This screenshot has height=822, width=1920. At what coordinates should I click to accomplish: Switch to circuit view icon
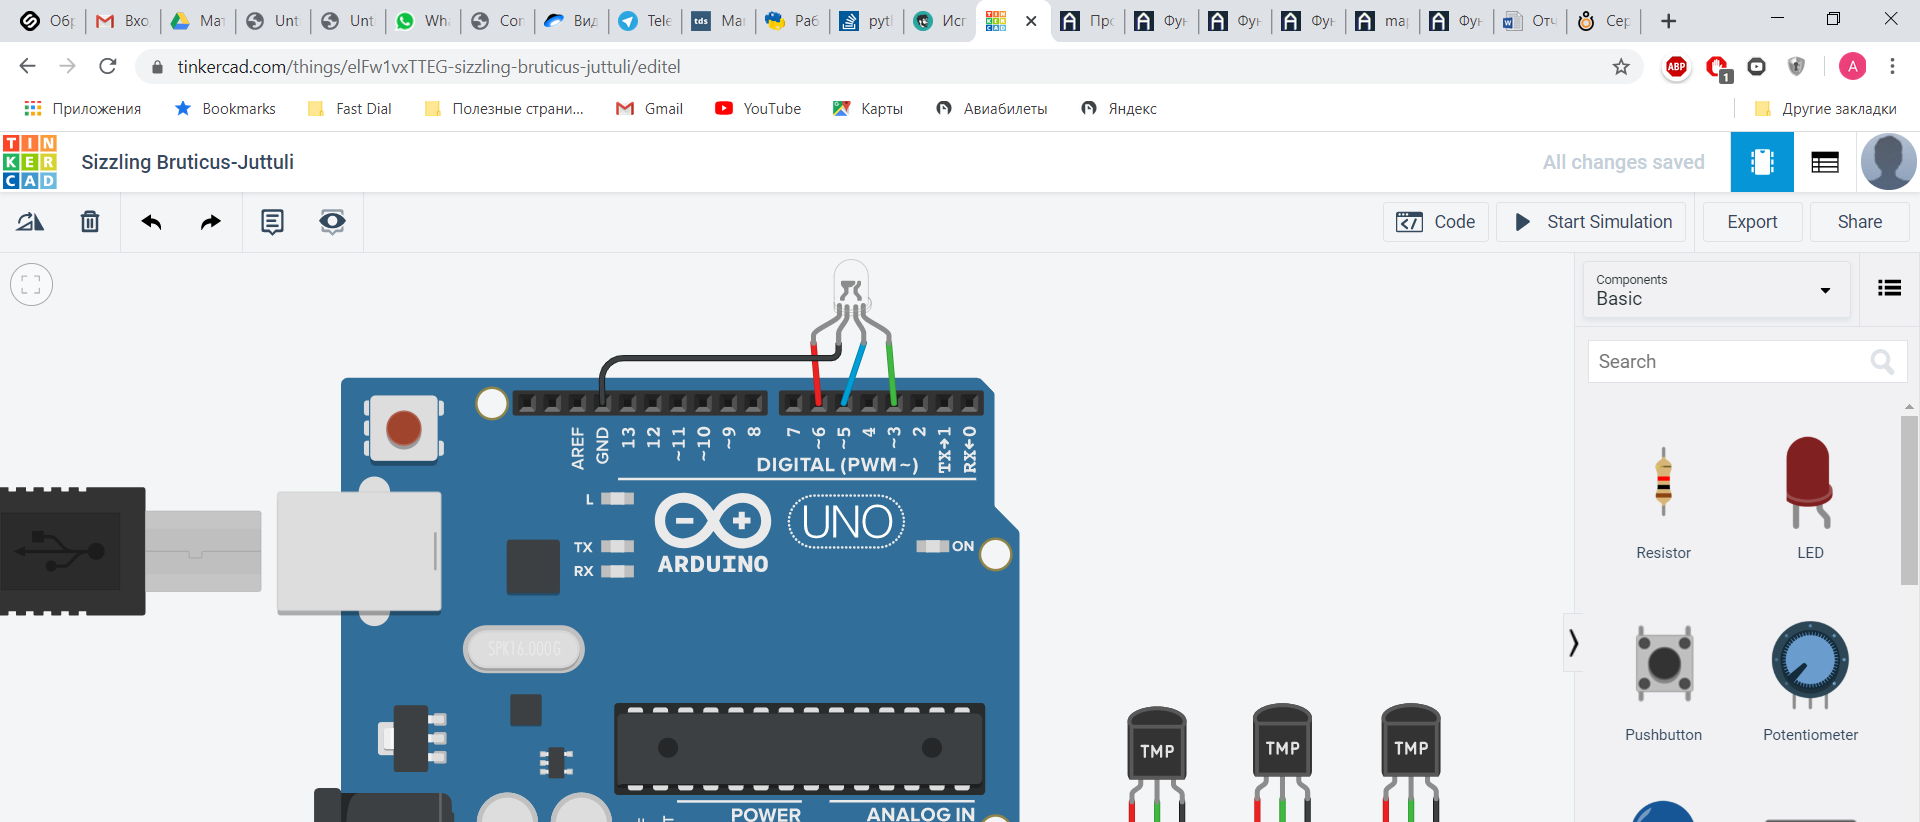(1762, 162)
